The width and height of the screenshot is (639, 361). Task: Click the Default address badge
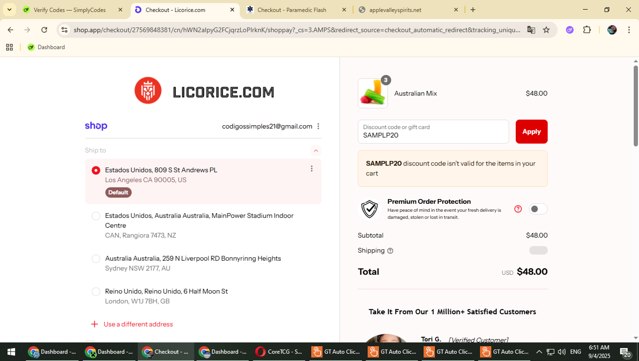[118, 192]
